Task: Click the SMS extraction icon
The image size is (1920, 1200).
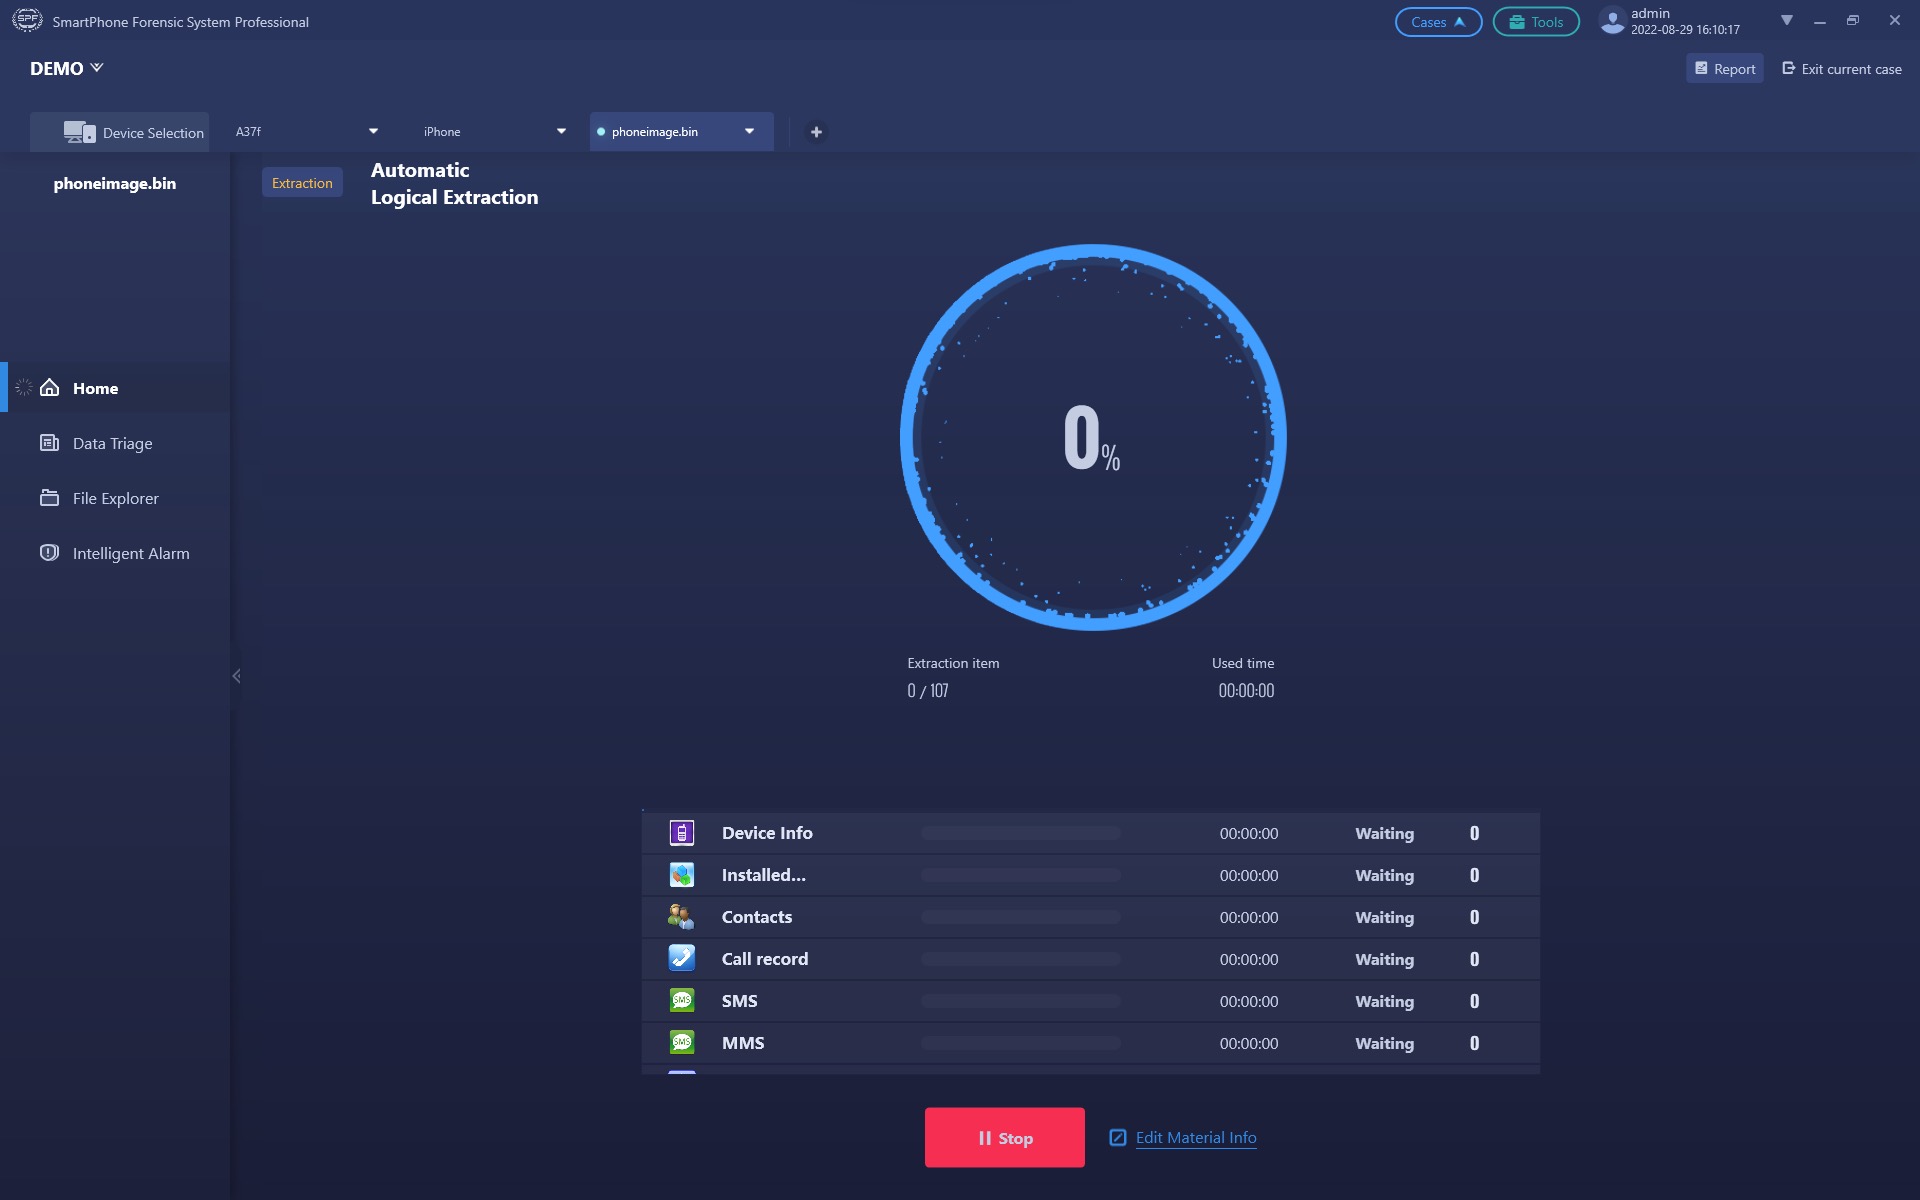Action: [x=681, y=1001]
